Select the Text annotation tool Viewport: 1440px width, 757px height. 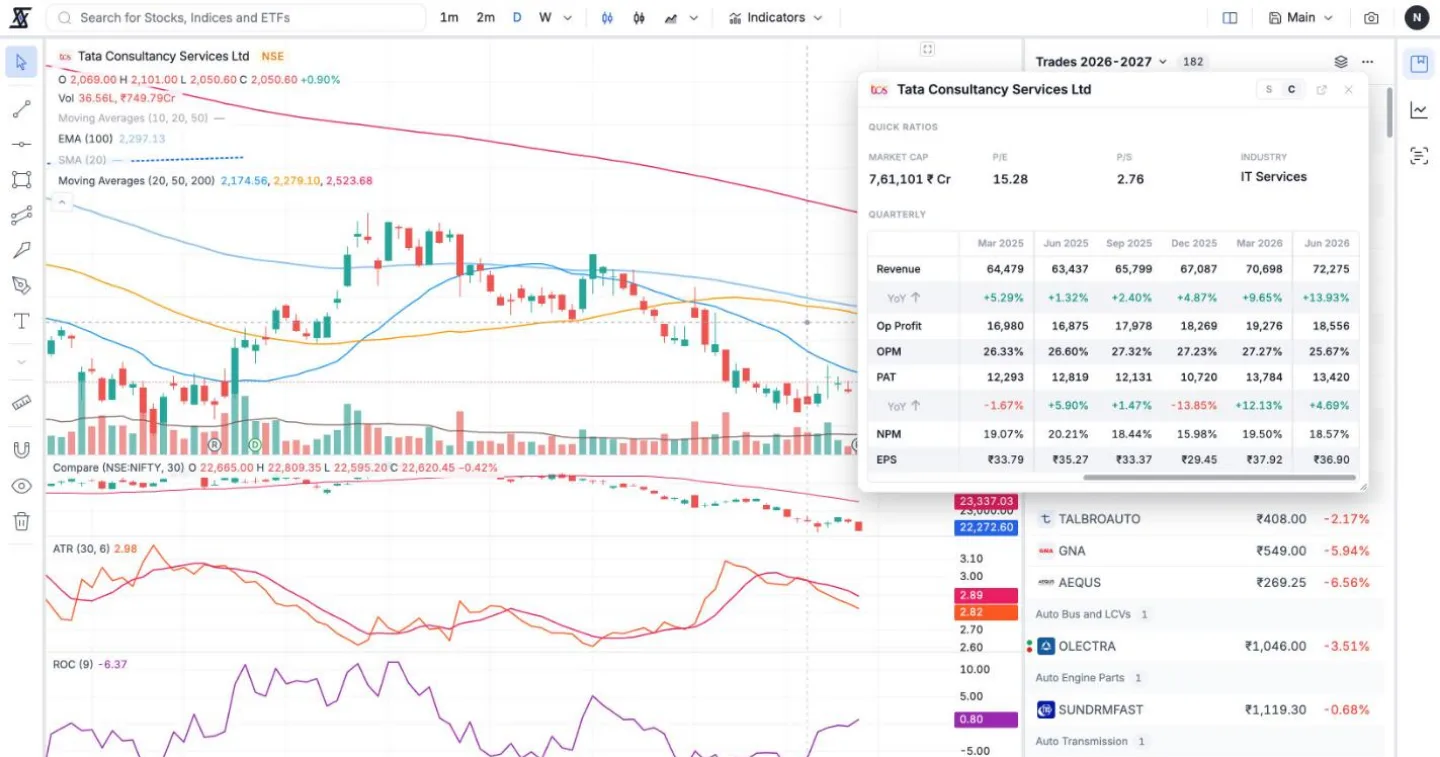pyautogui.click(x=21, y=321)
